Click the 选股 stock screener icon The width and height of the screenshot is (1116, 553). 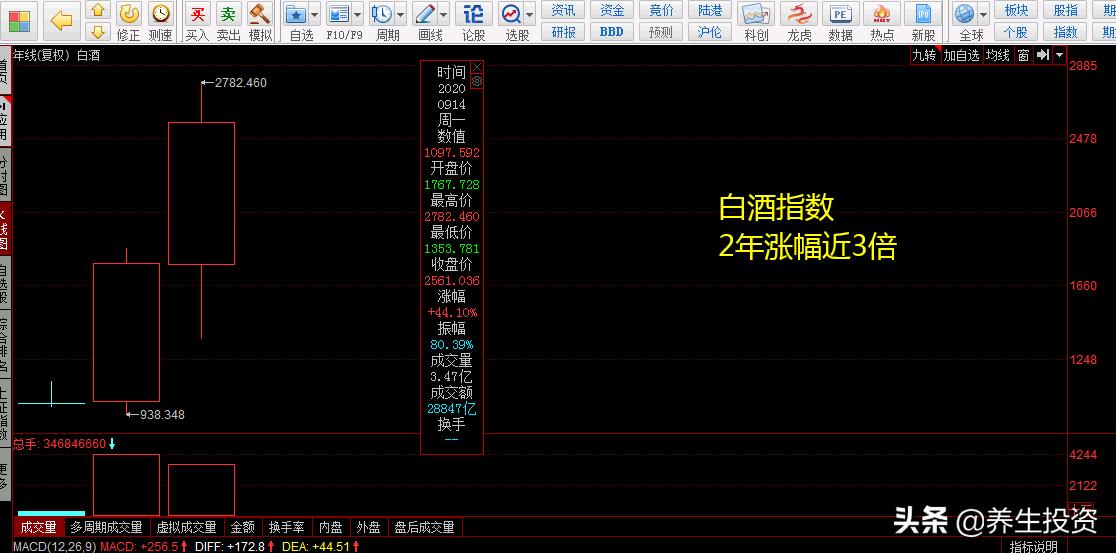pos(511,14)
